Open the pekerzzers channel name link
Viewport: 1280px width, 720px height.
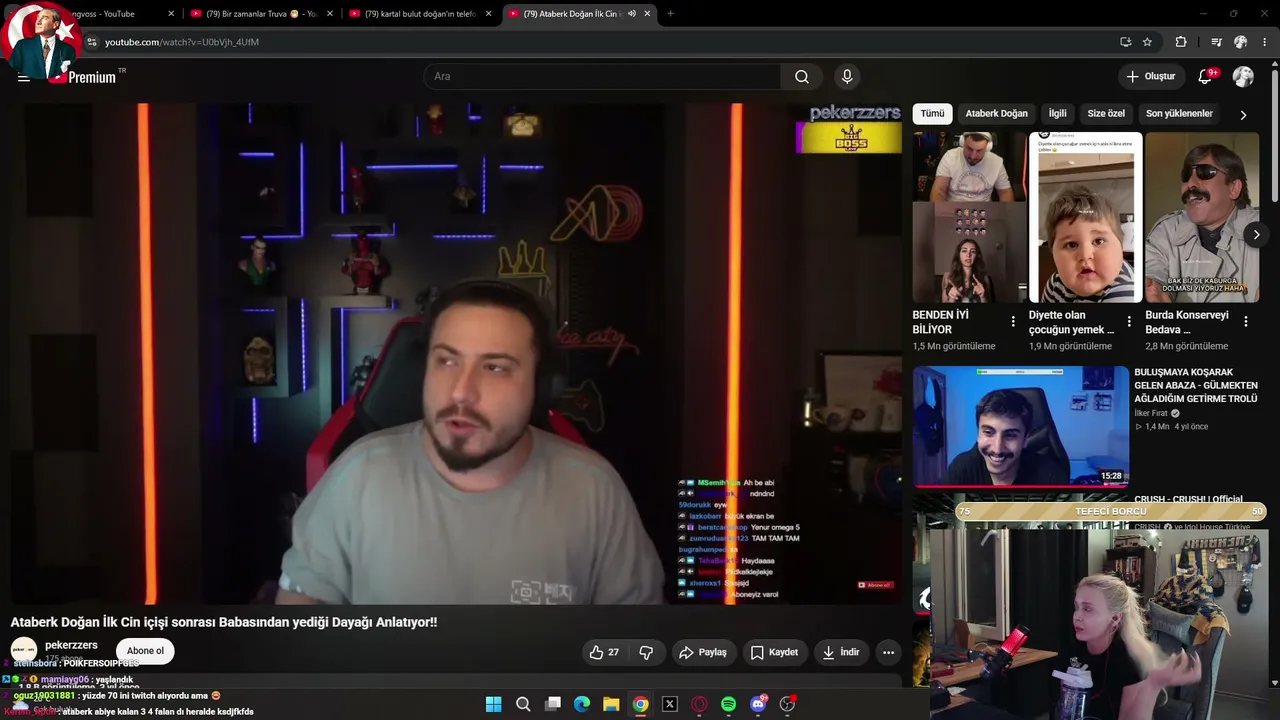click(71, 645)
